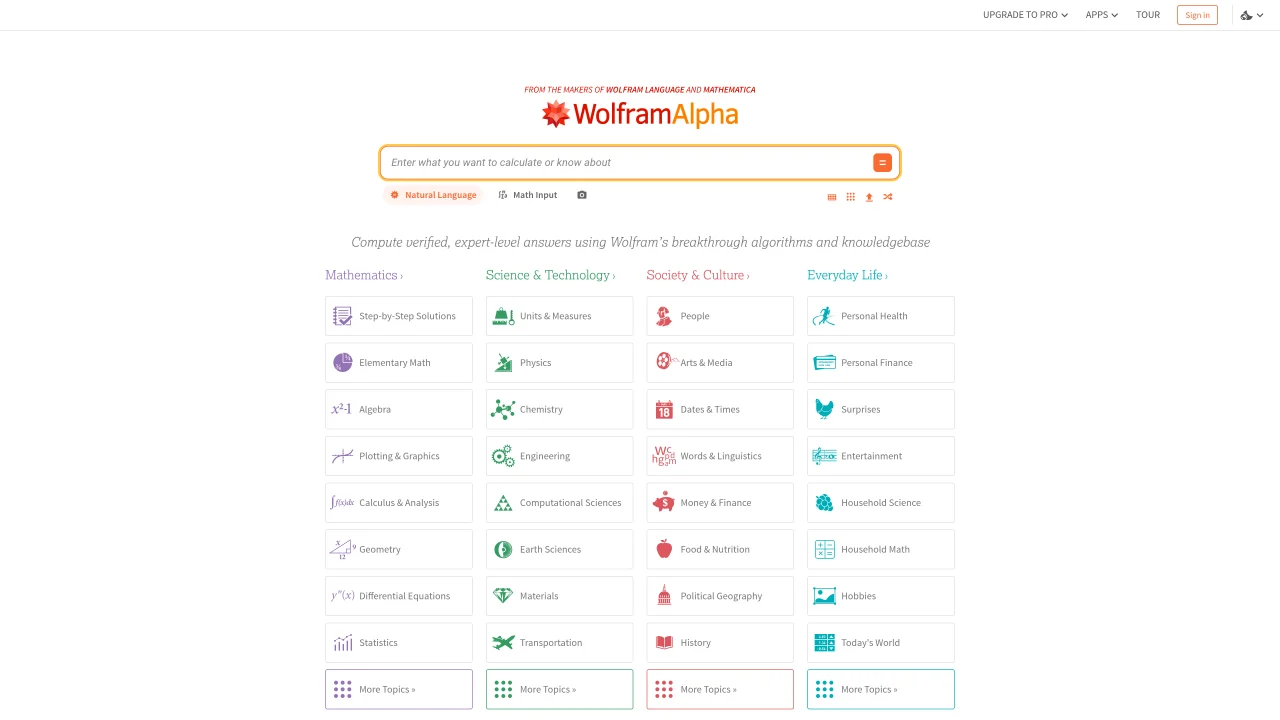
Task: Click the Food & Nutrition apple icon
Action: point(664,549)
